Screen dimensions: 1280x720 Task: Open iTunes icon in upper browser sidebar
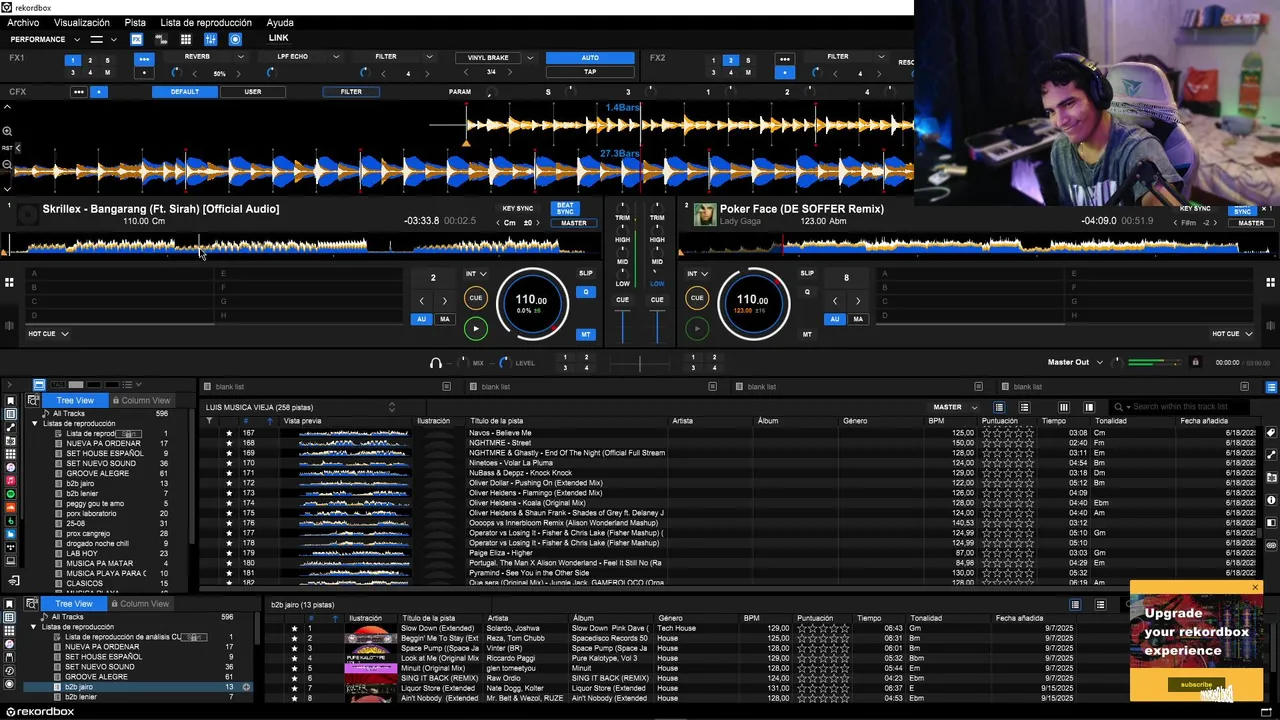point(11,467)
